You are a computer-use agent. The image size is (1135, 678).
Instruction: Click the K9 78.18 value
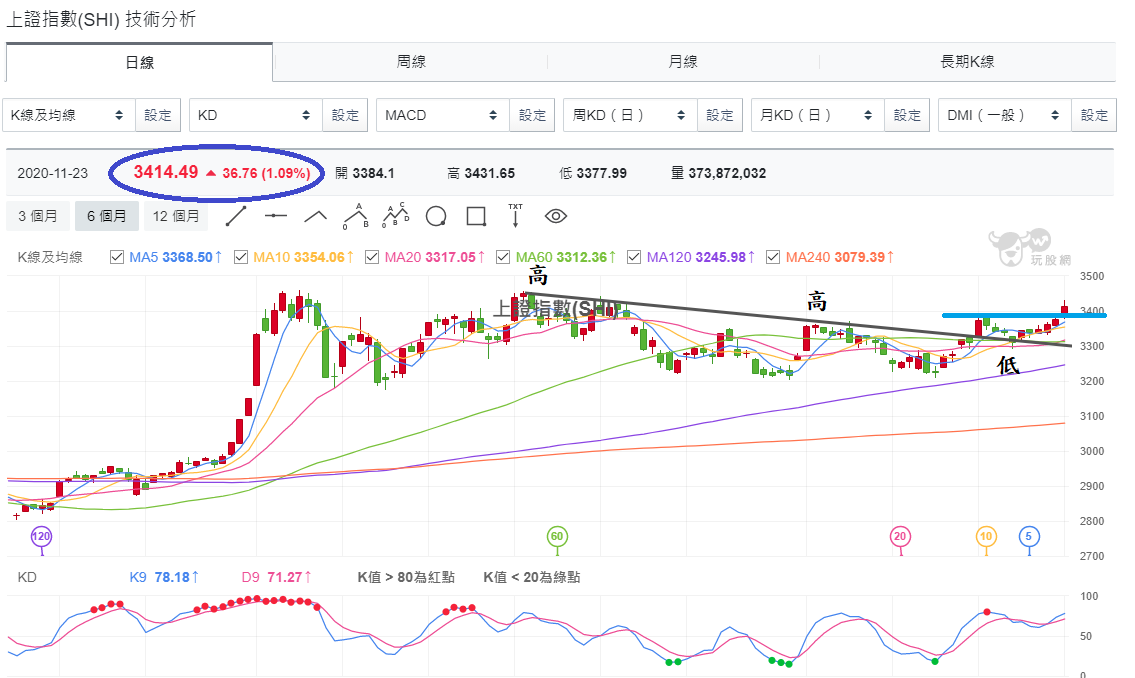coord(164,577)
